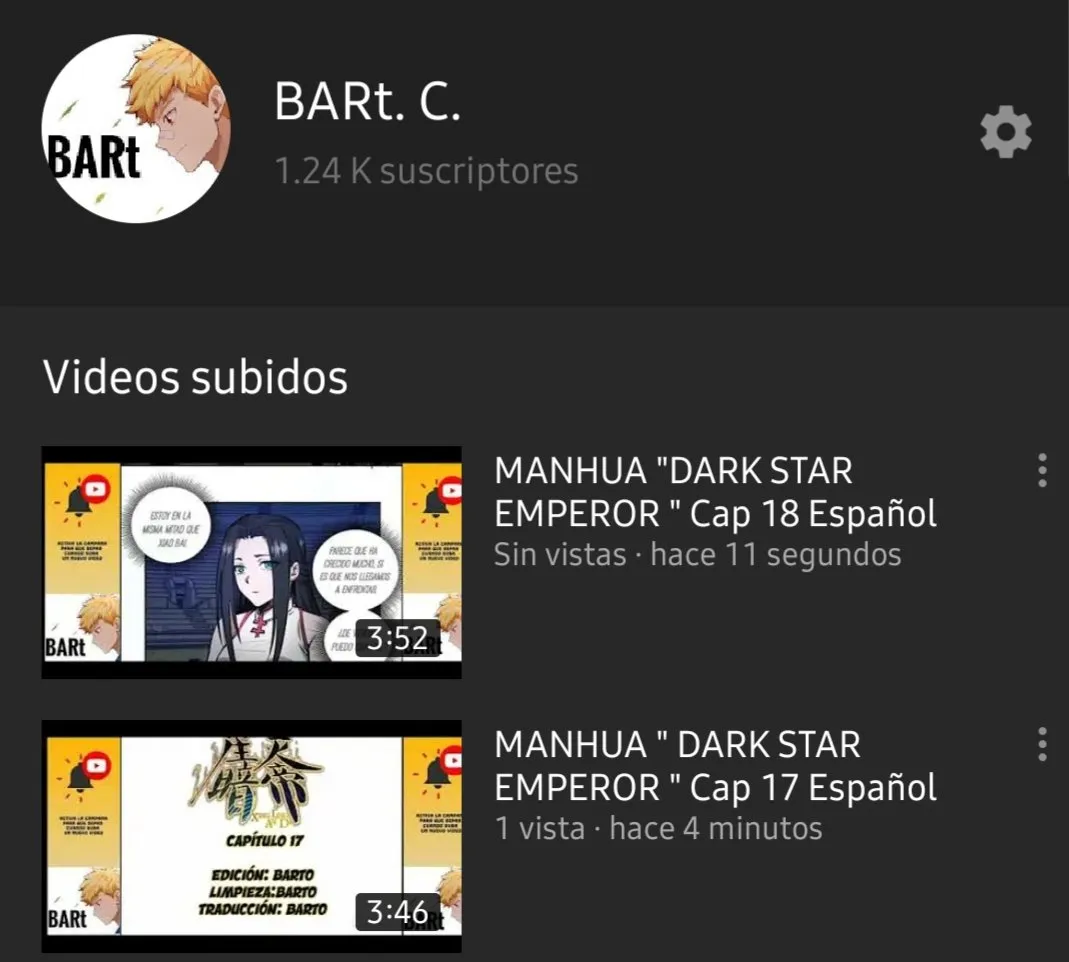Open options menu for Cap 18 video
This screenshot has width=1069, height=962.
pyautogui.click(x=1042, y=470)
